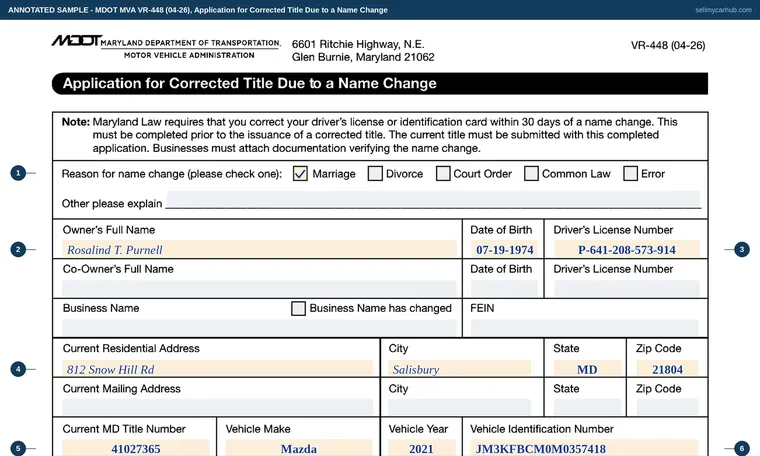Click Current Residential Address field 812 Snow Hill Rd
The height and width of the screenshot is (456, 760).
[x=217, y=369]
